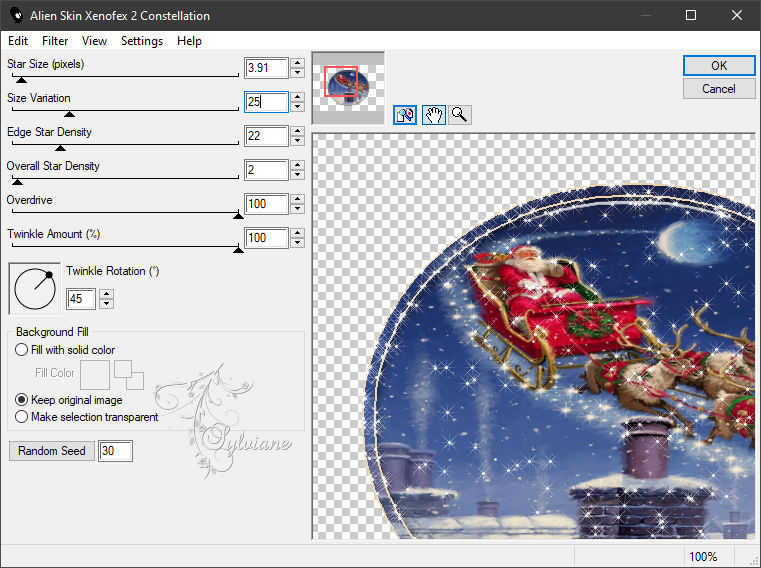The image size is (761, 568).
Task: Click the foreground/background color chips icon
Action: click(129, 374)
